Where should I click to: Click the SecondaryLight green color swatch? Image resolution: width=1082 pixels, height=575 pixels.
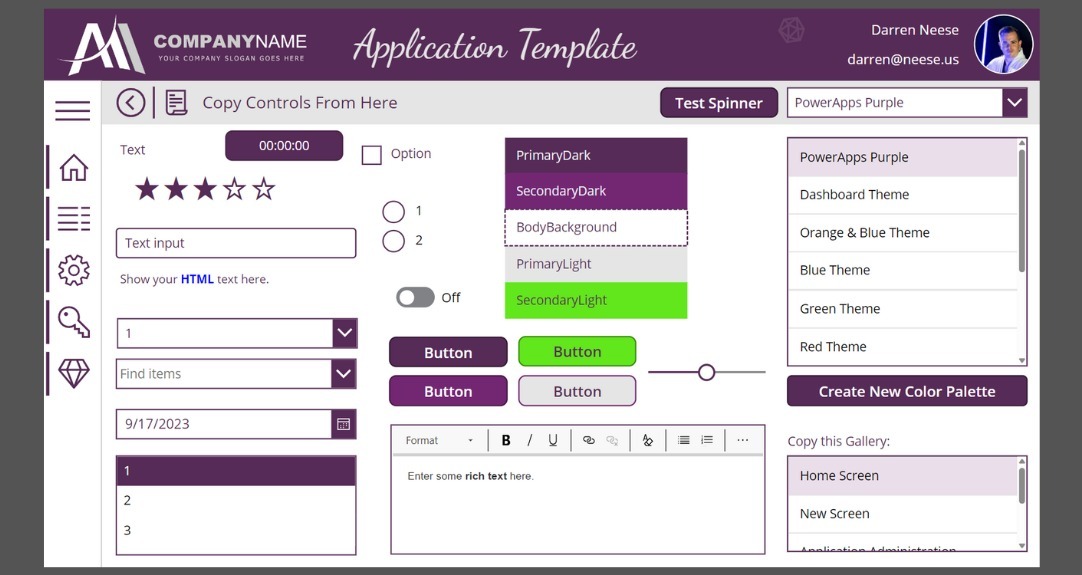pos(596,300)
